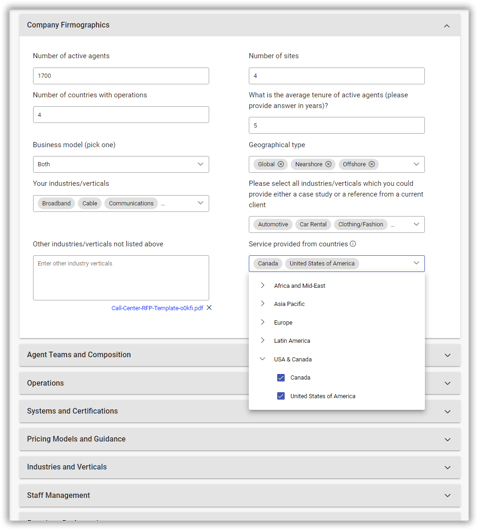Open the case study industries dropdown with Automotive
This screenshot has width=478, height=530.
coord(337,224)
